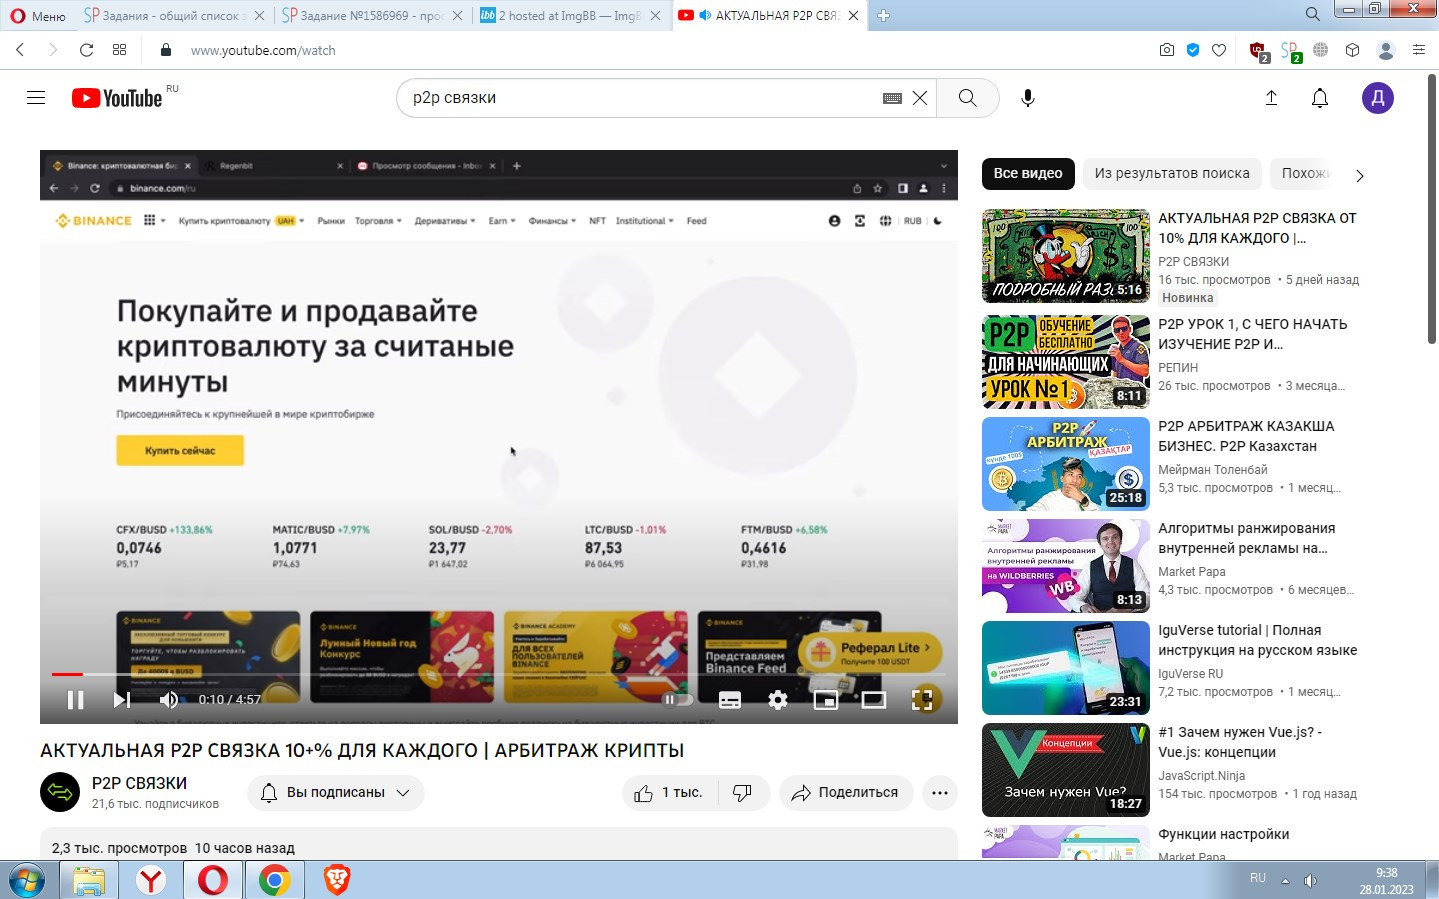Image resolution: width=1439 pixels, height=899 pixels.
Task: Open the purple account avatar menu
Action: [x=1378, y=98]
